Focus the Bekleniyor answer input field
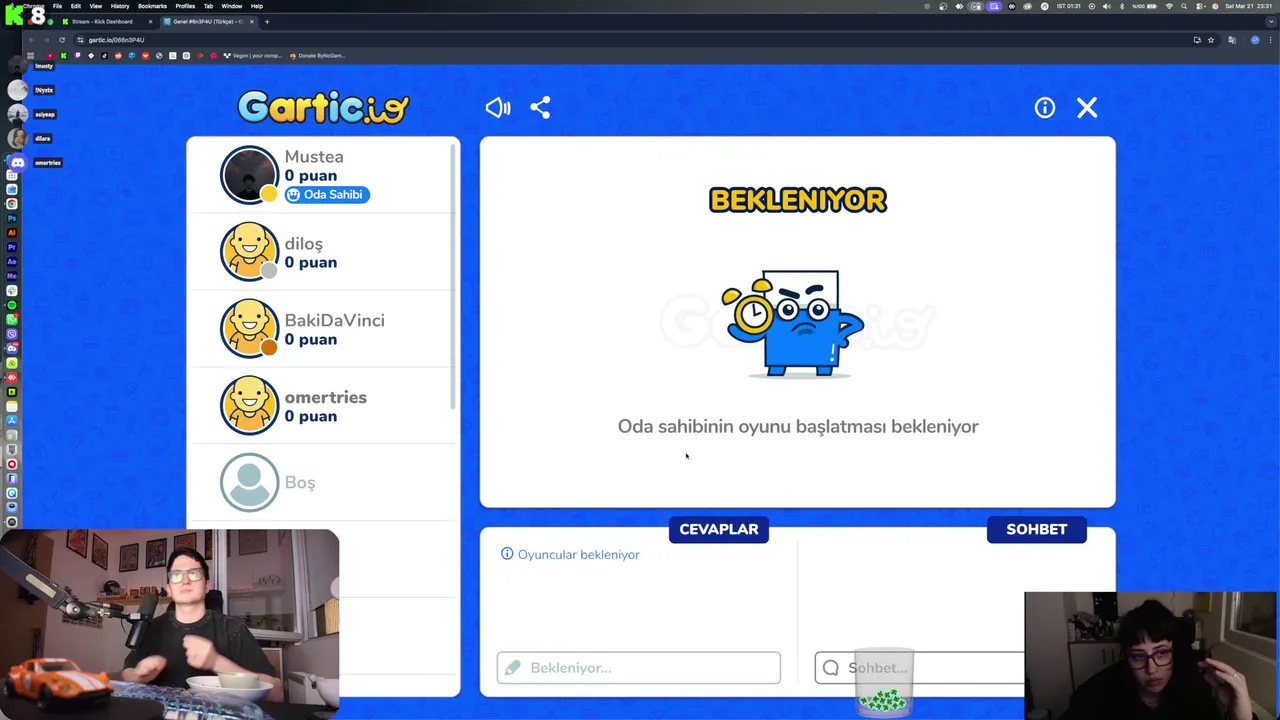Screen dimensions: 1280x720 pyautogui.click(x=638, y=668)
